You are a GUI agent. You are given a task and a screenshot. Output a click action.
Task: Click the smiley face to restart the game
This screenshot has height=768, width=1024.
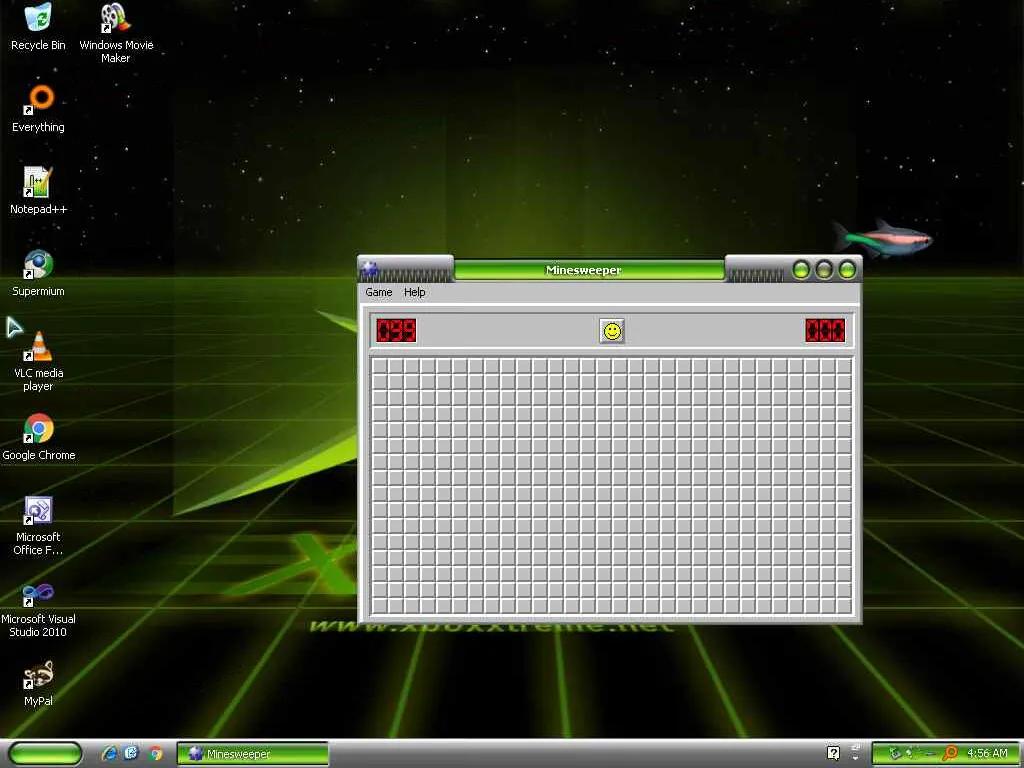pos(612,331)
